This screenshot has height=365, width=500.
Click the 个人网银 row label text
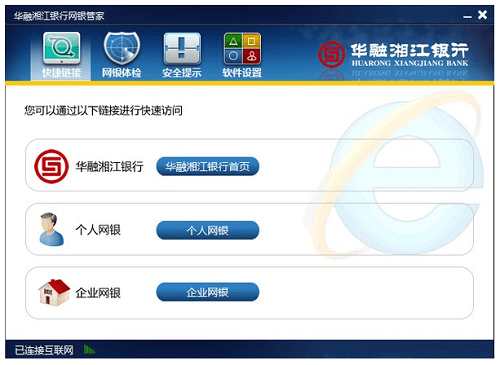coord(98,230)
